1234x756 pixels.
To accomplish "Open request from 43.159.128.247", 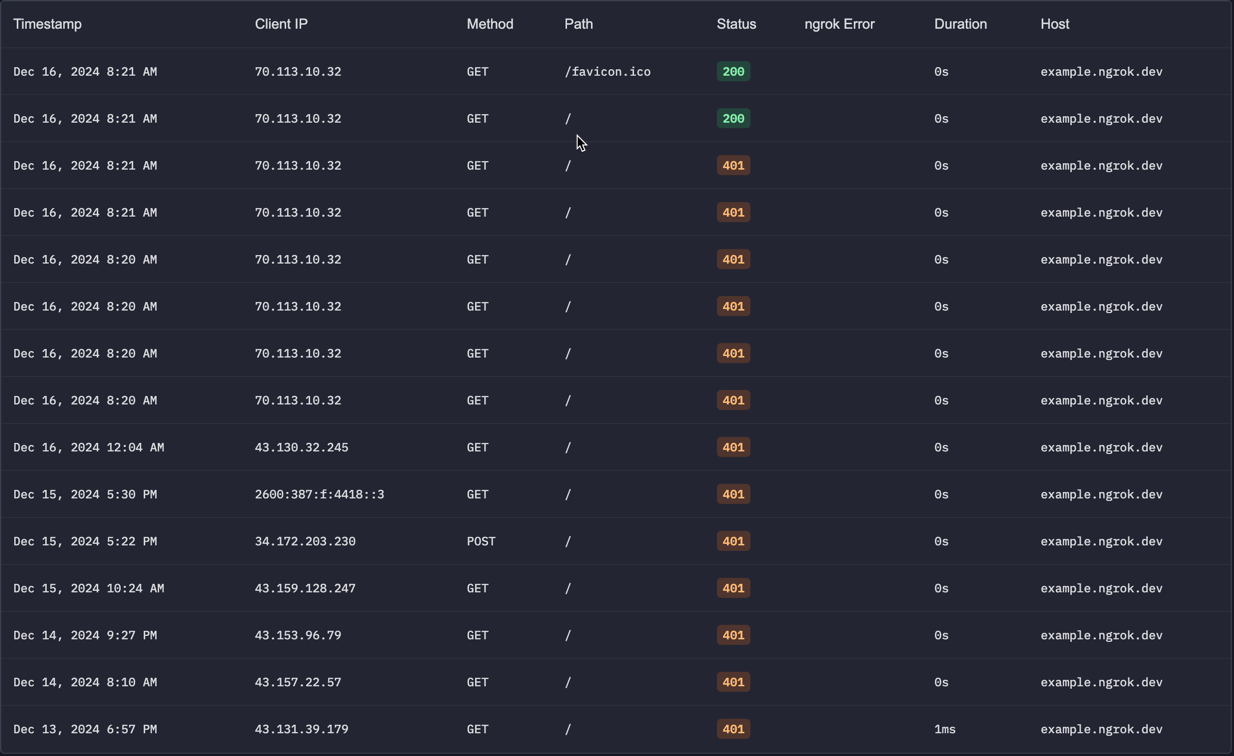I will [305, 589].
